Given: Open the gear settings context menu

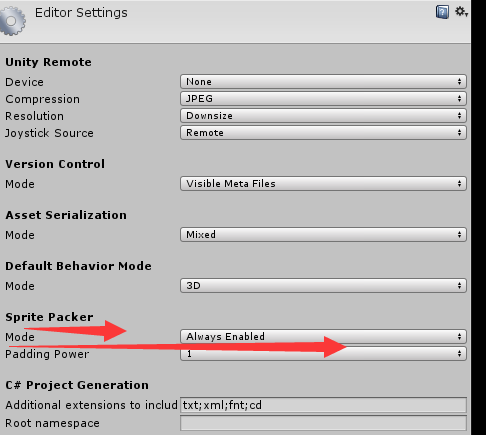Looking at the screenshot, I should 462,12.
